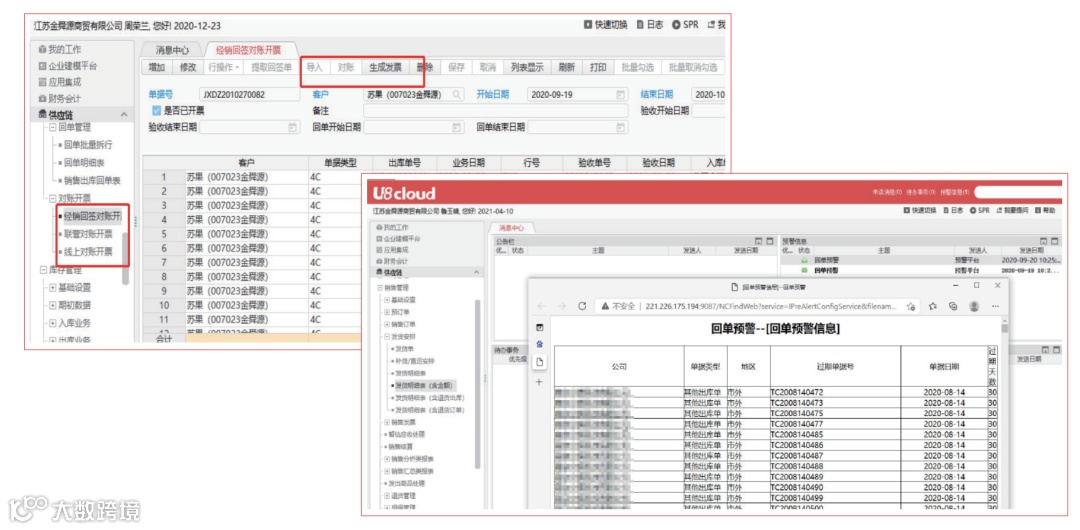Click the plus icon in browser side panel
The height and width of the screenshot is (530, 1080).
coord(539,381)
